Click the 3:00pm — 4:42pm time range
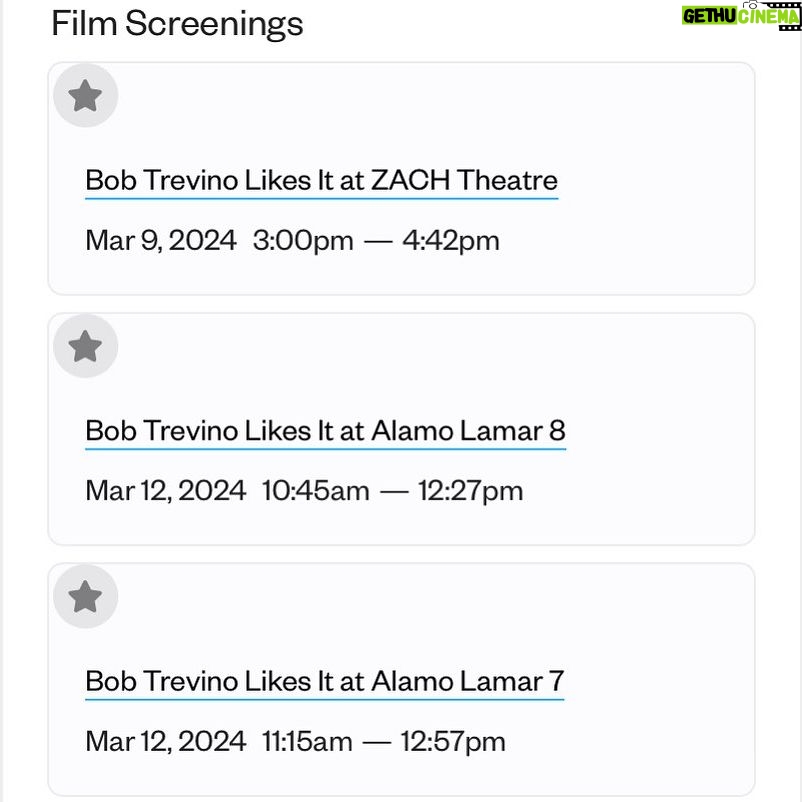The height and width of the screenshot is (802, 802). [376, 241]
